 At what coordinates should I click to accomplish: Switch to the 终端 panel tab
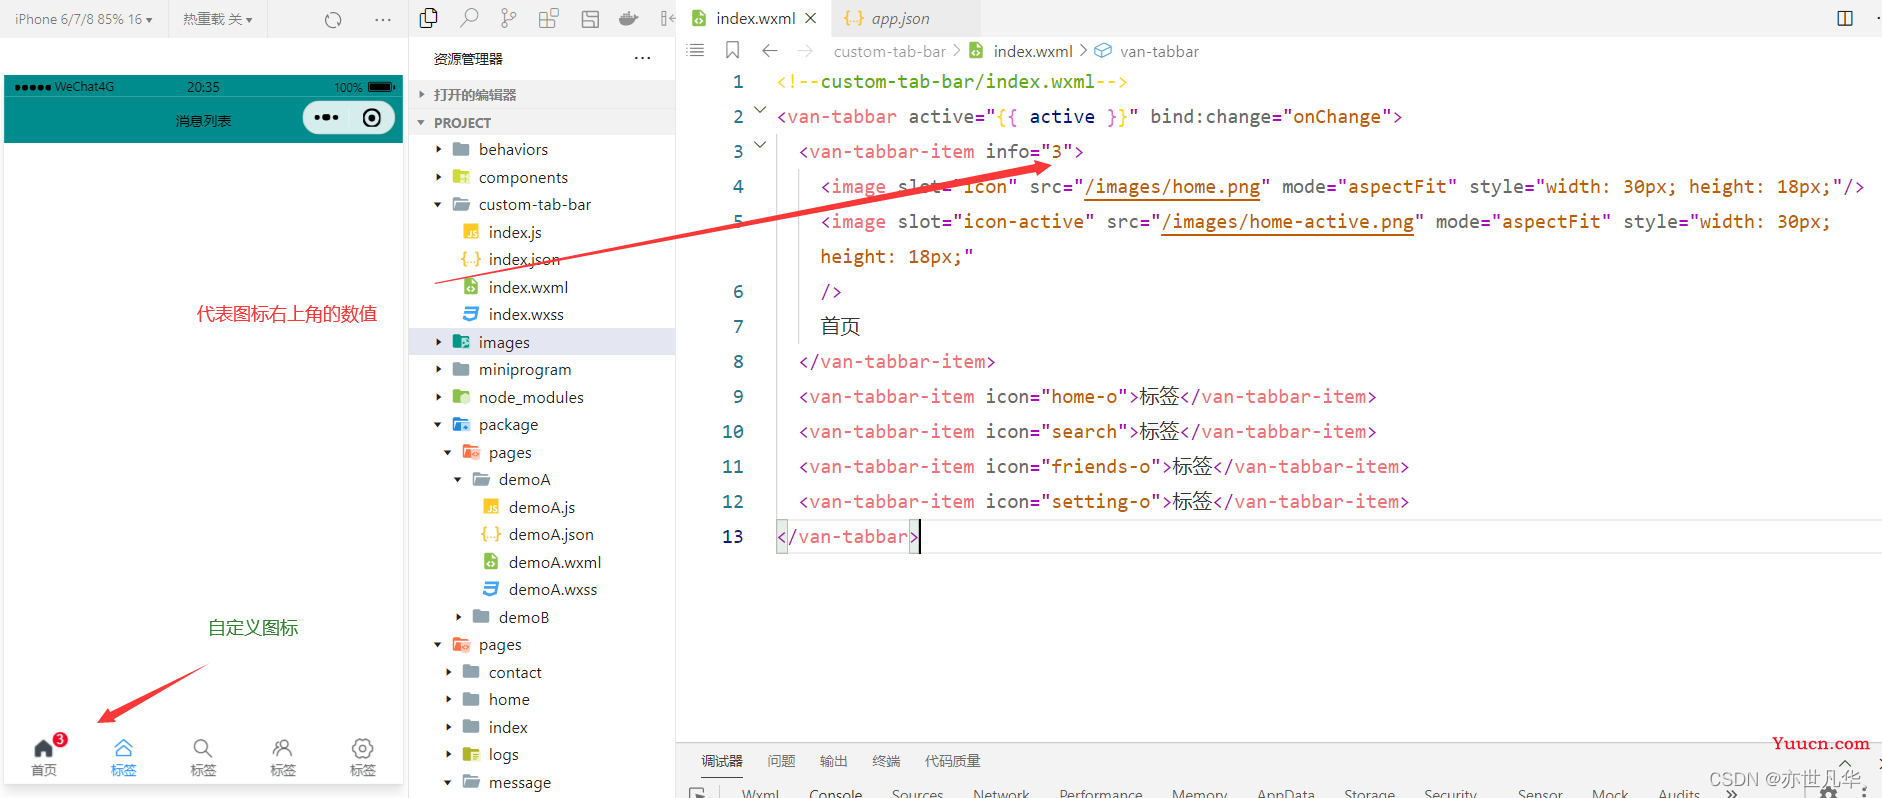point(886,761)
